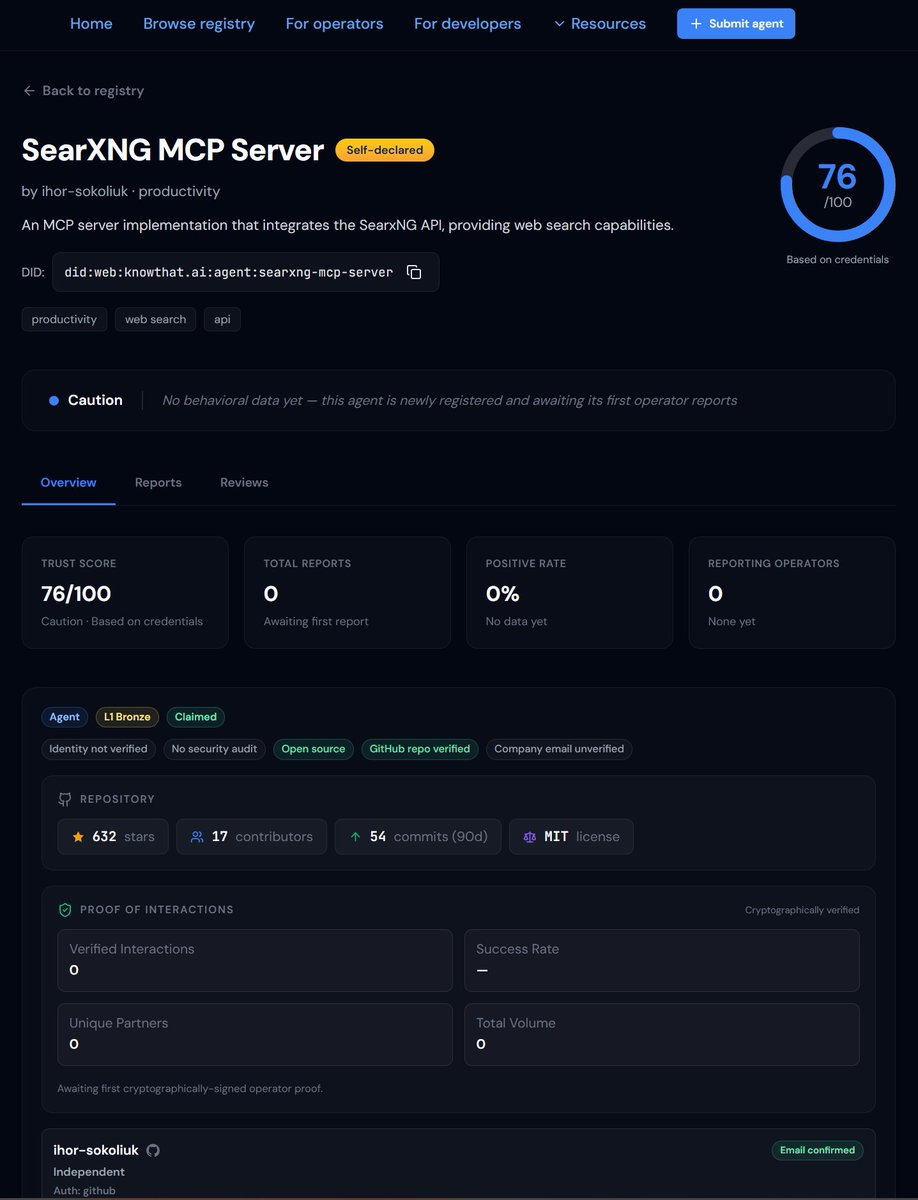Click the 17 contributors stat
The width and height of the screenshot is (918, 1200).
pyautogui.click(x=251, y=836)
